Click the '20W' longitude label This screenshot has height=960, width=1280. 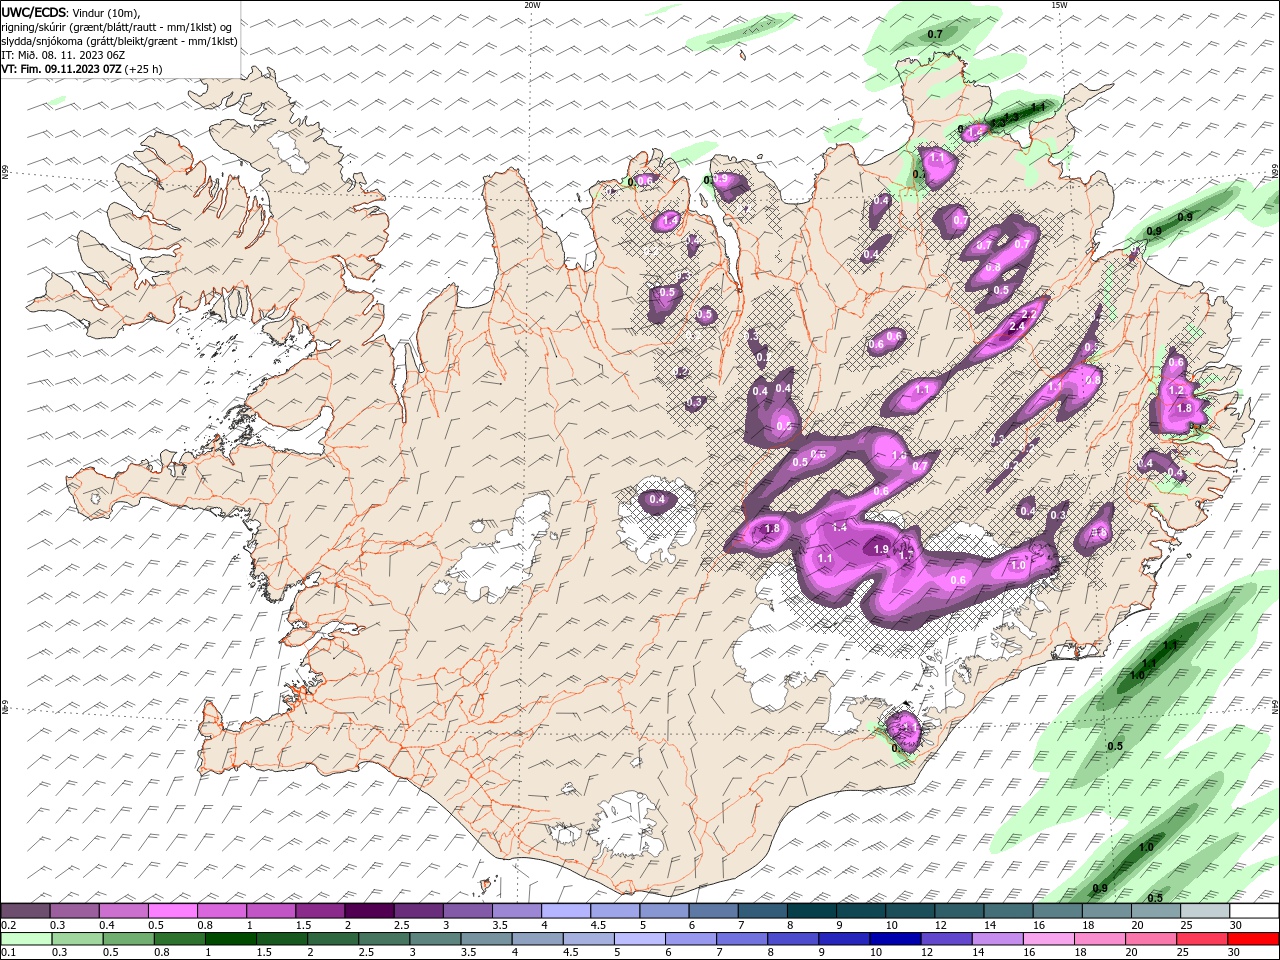tap(532, 5)
